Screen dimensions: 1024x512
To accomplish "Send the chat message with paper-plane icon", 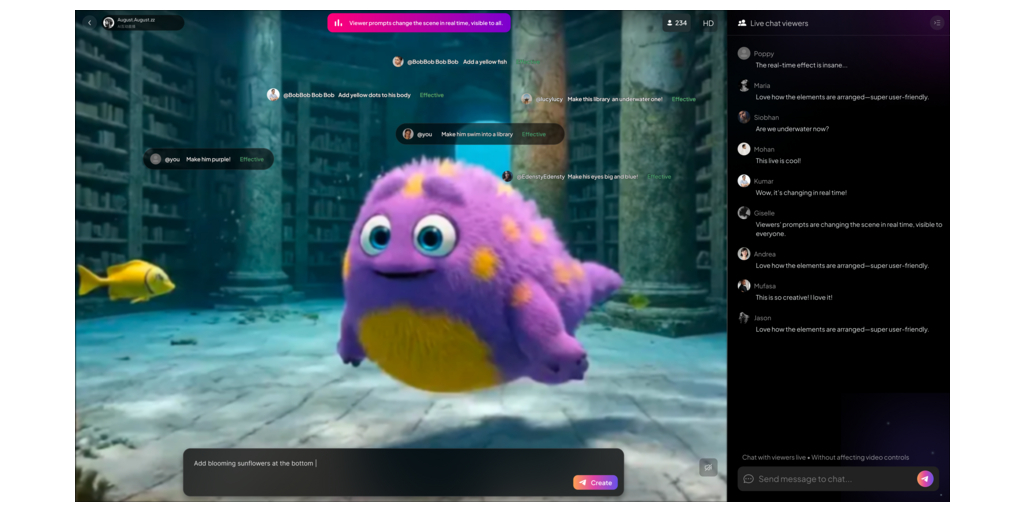I will pos(924,479).
